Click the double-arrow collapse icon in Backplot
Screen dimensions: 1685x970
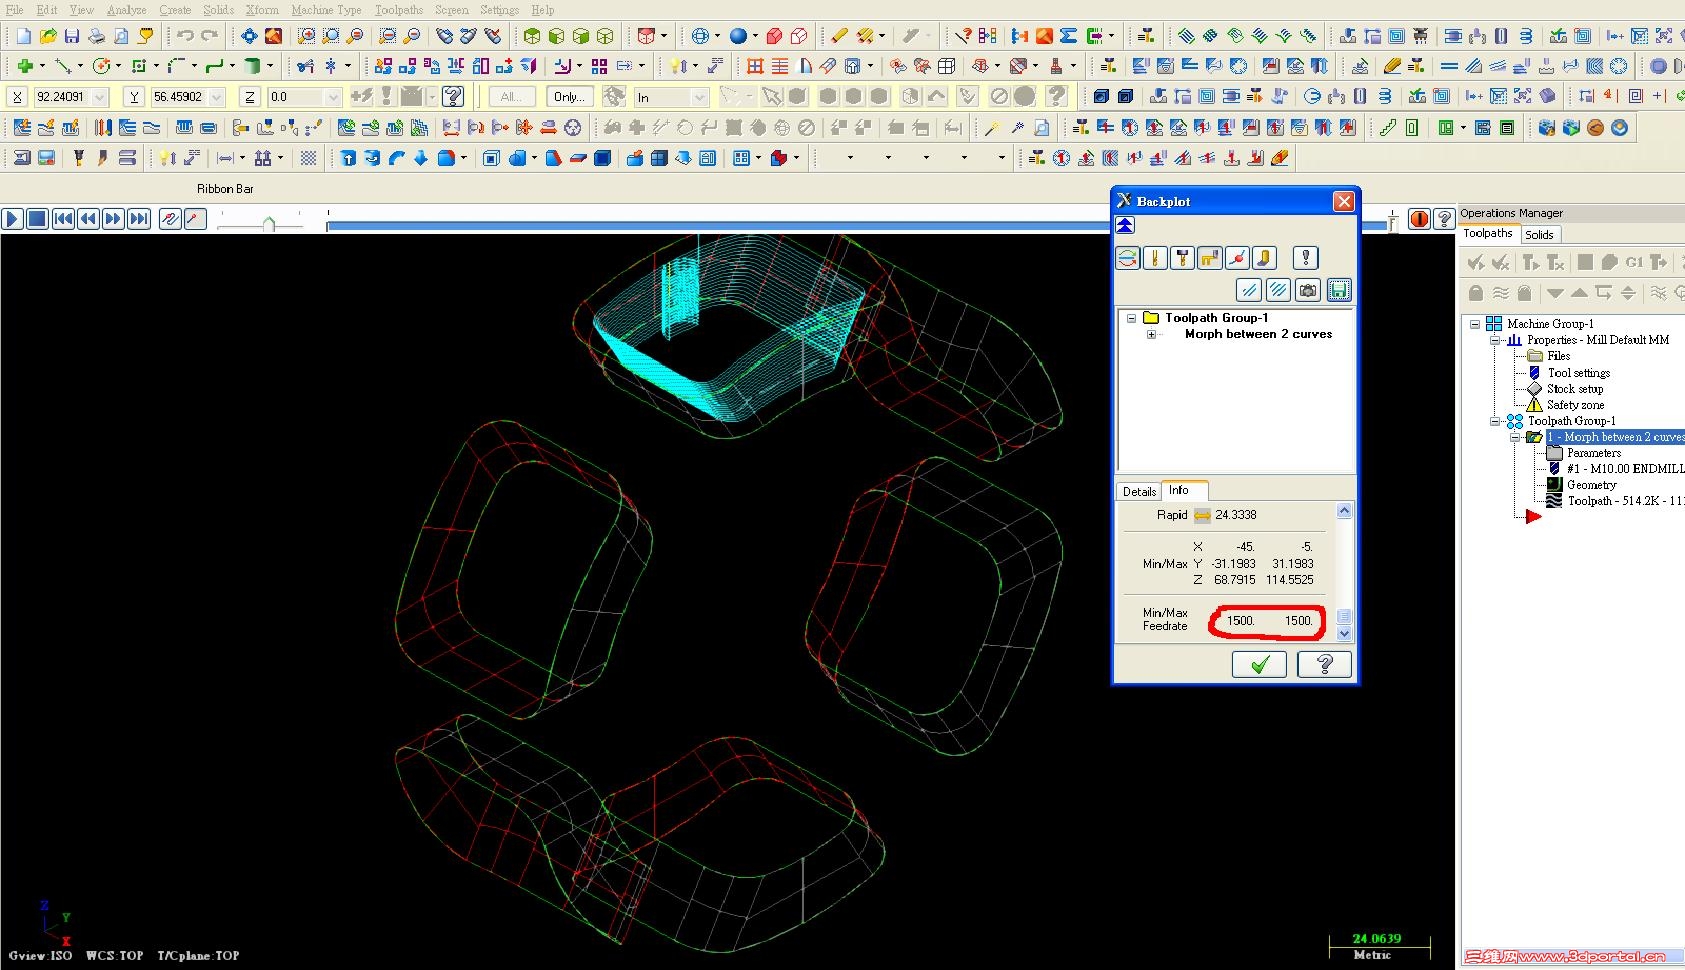(1125, 225)
